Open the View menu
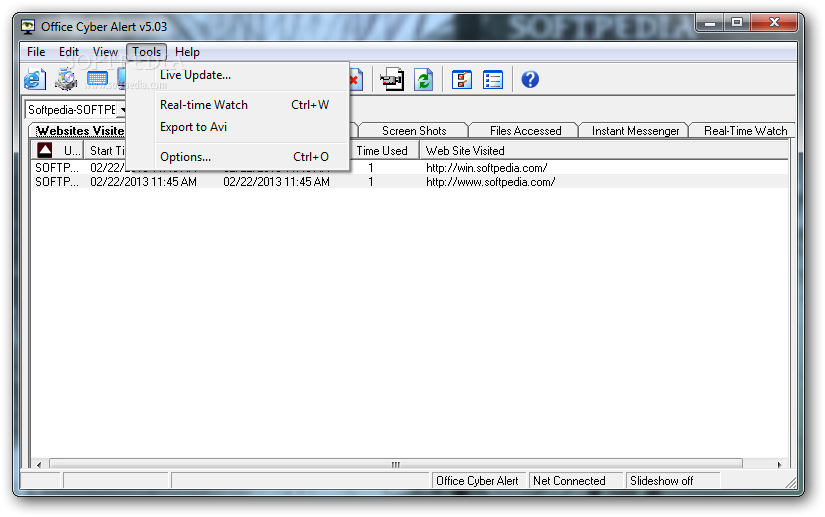 pos(105,52)
